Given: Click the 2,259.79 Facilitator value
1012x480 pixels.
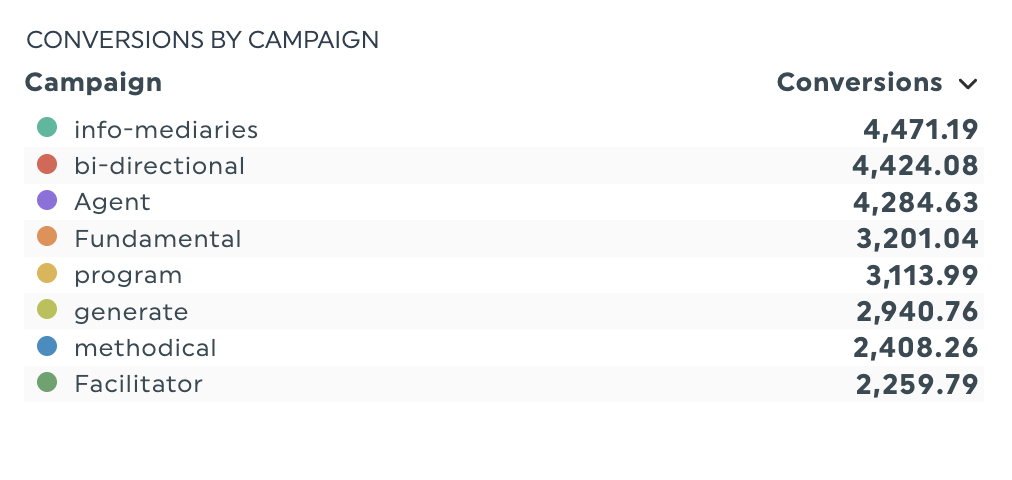Looking at the screenshot, I should pos(917,384).
